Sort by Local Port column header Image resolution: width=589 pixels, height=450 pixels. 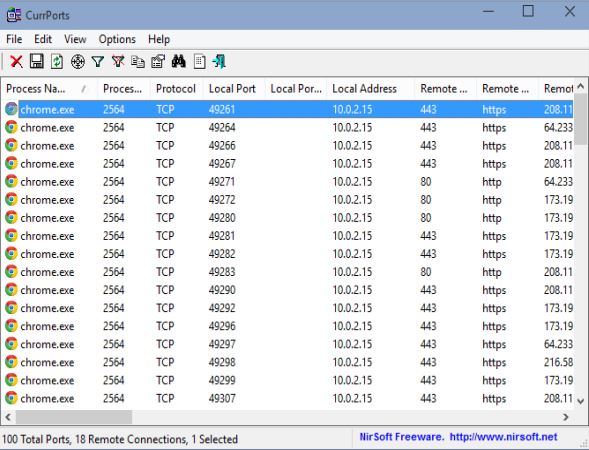coord(234,89)
